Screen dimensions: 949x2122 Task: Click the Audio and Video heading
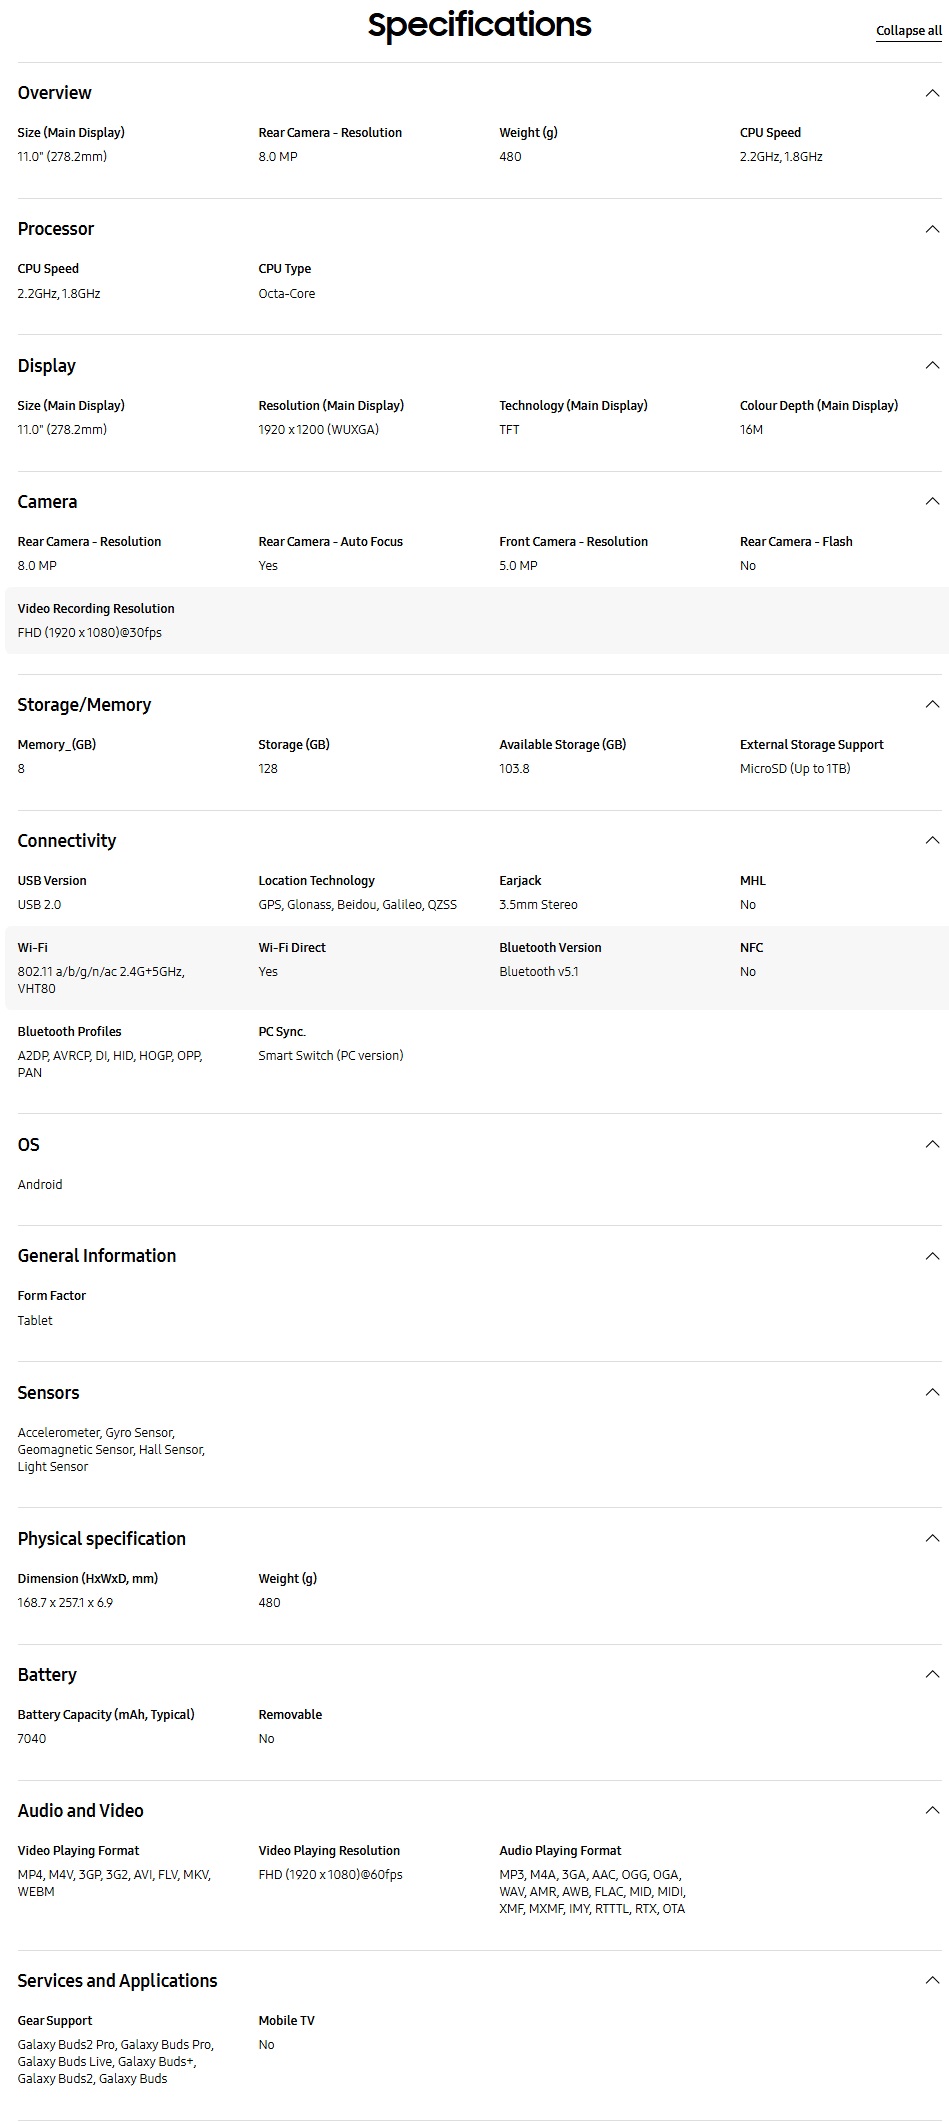click(81, 1811)
